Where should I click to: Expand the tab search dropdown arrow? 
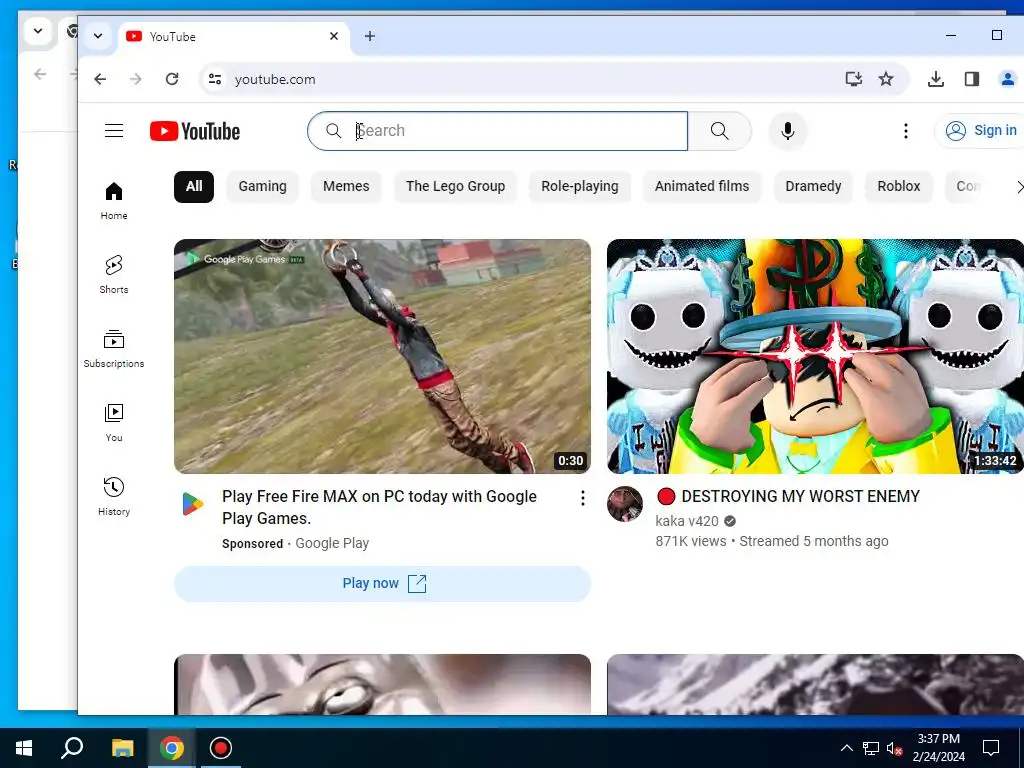[x=98, y=36]
